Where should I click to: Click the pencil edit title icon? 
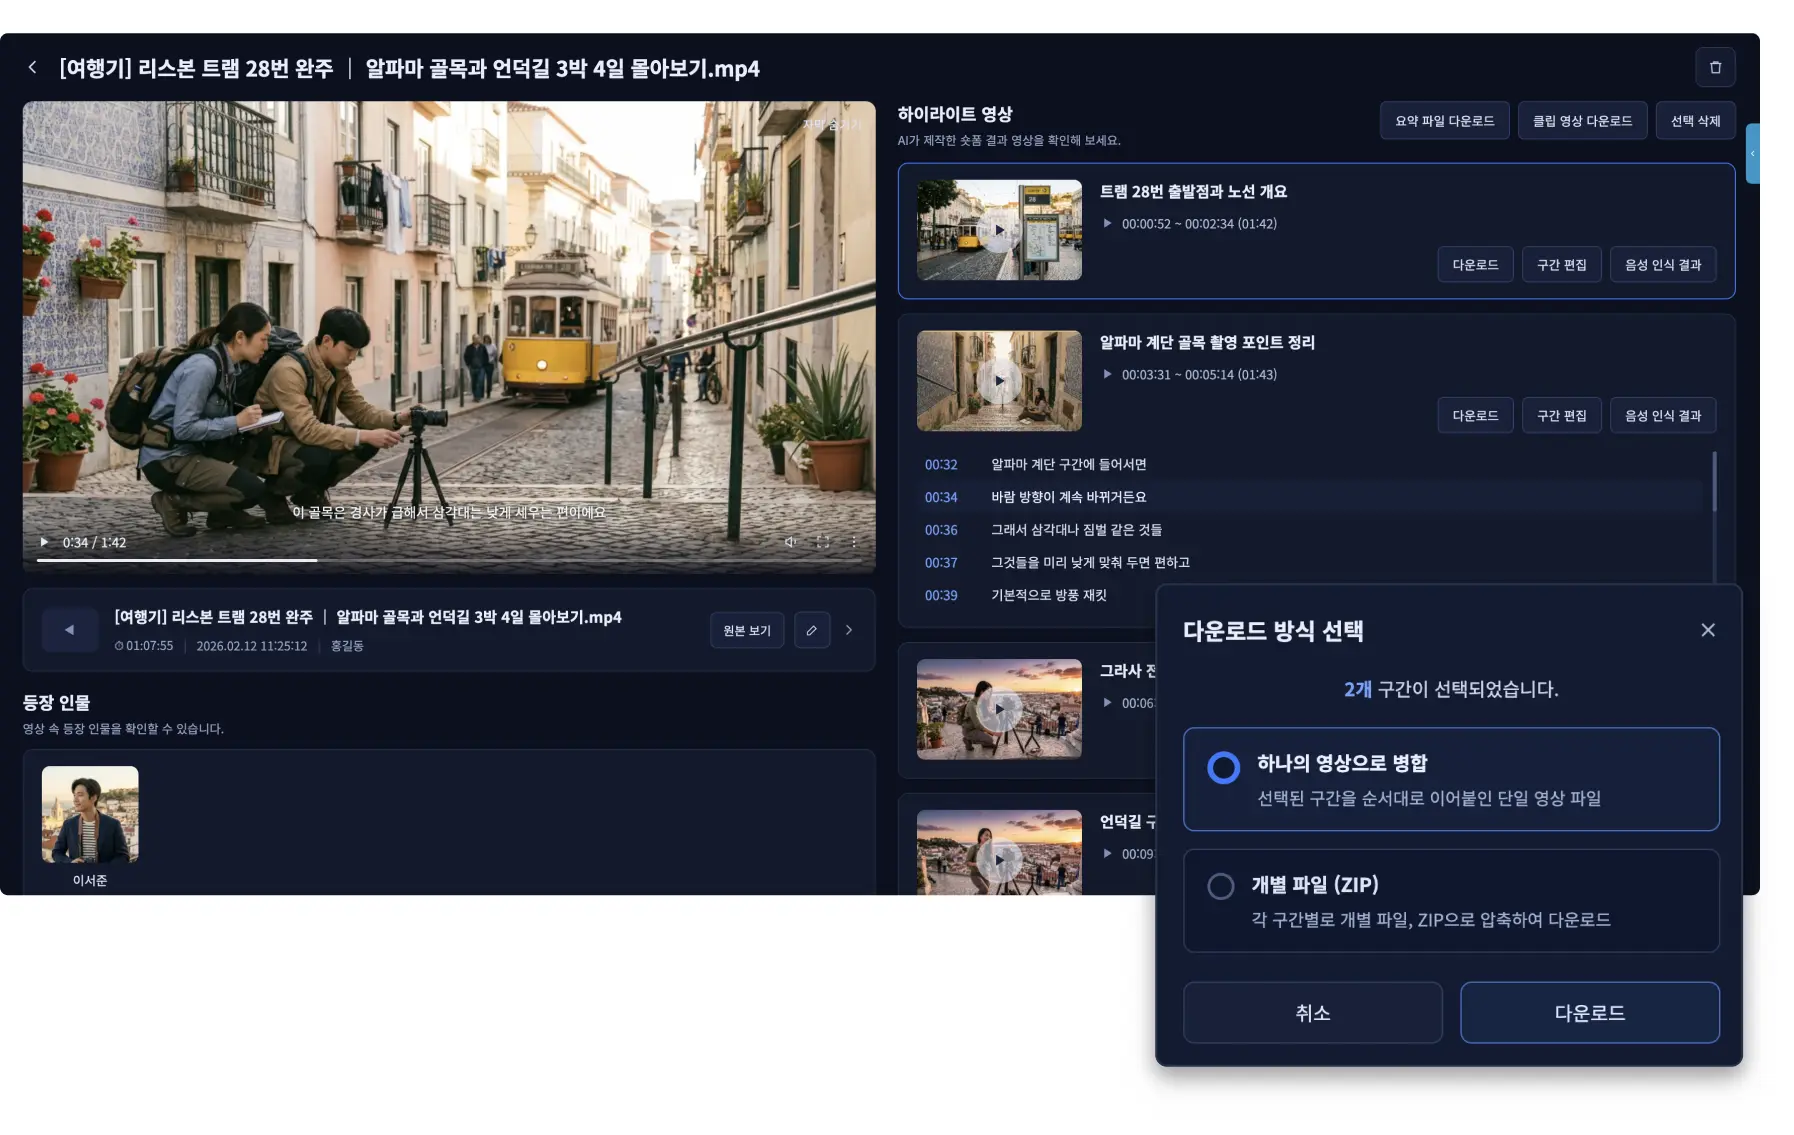tap(812, 630)
